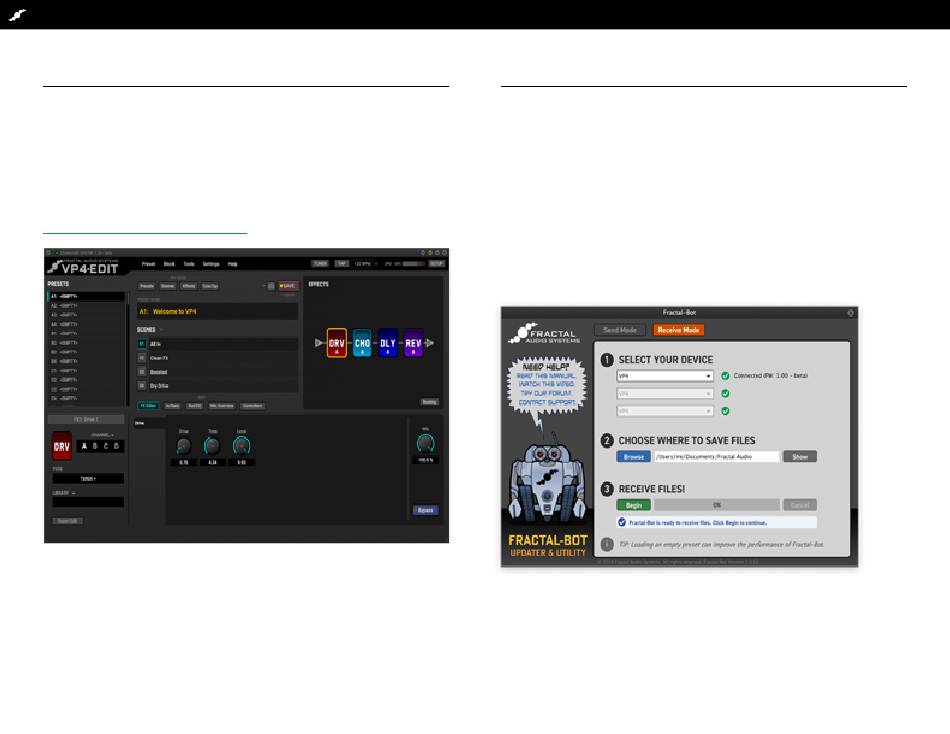This screenshot has width=950, height=734.
Task: Click the save folder path field
Action: [717, 456]
